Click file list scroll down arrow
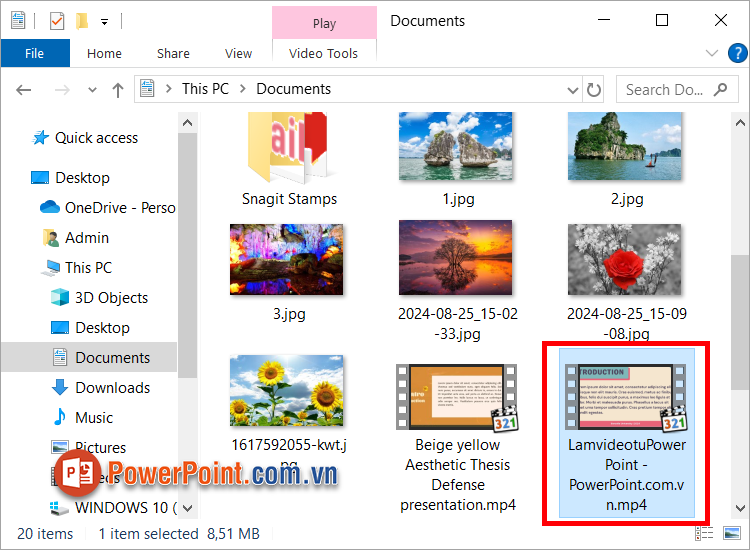The height and width of the screenshot is (550, 750). pos(739,508)
